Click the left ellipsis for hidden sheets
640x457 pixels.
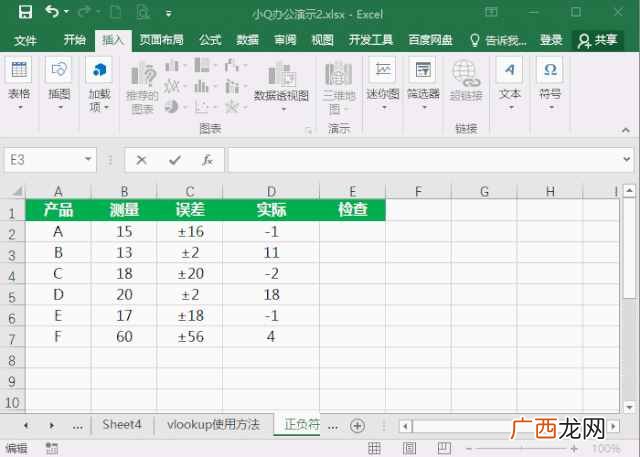click(x=78, y=426)
